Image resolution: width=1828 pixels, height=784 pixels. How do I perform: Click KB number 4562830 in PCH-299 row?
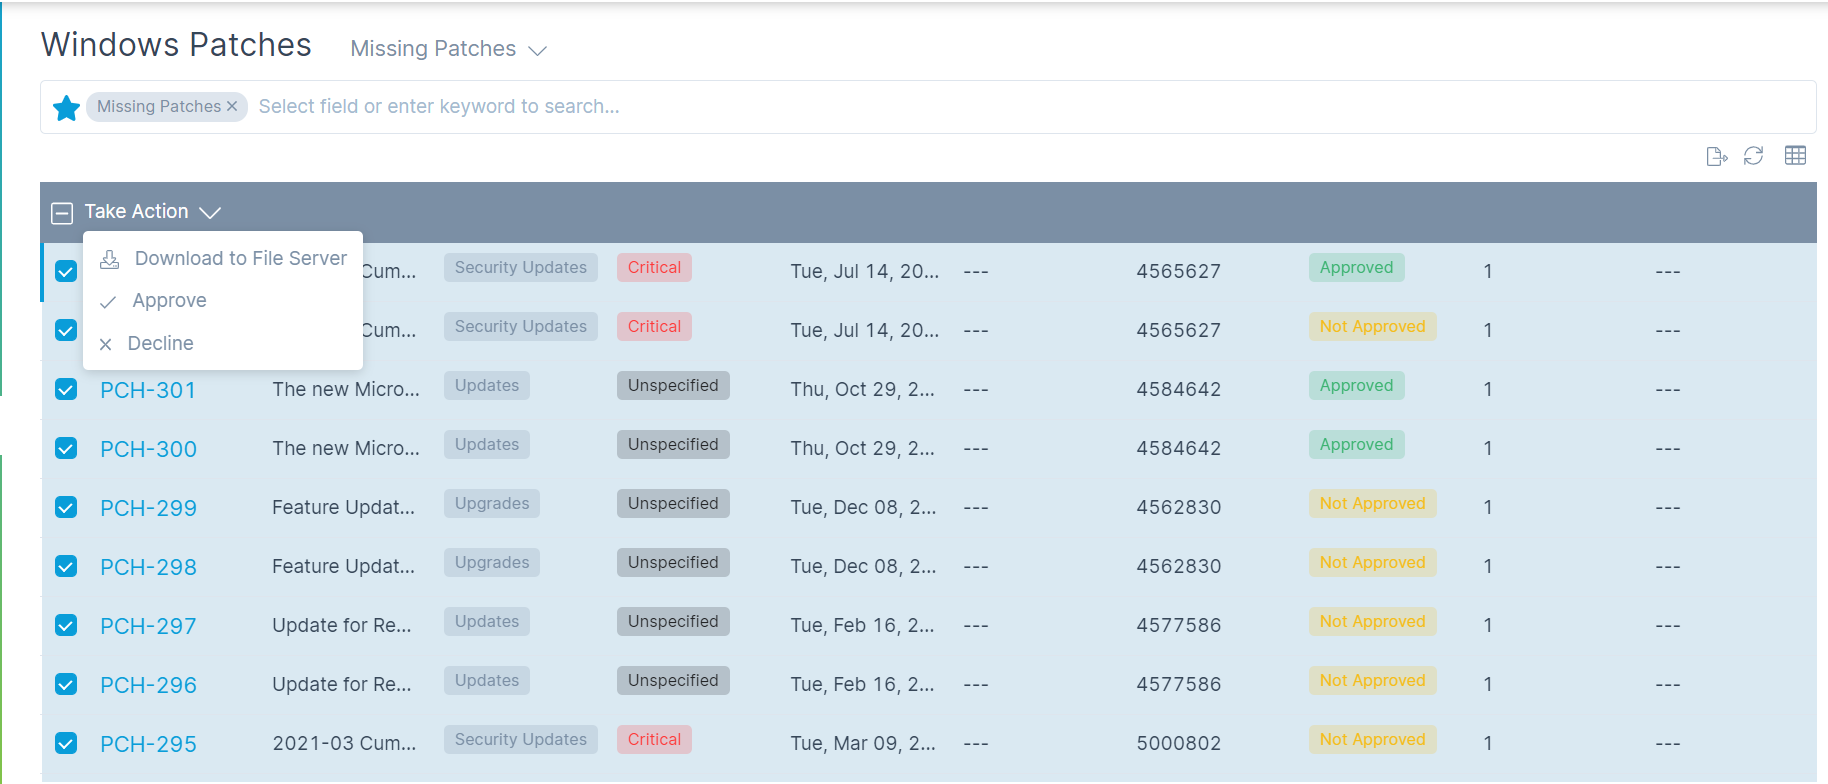point(1178,507)
